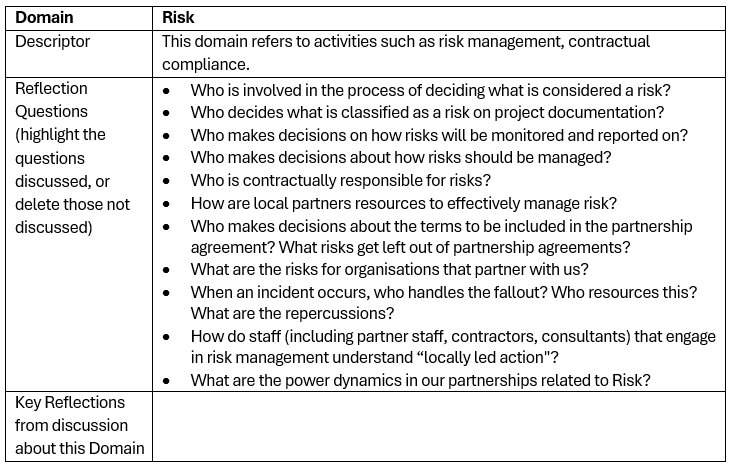Screen dimensions: 732x467
Task: Click "What are the repercussions?" text
Action: [x=292, y=314]
